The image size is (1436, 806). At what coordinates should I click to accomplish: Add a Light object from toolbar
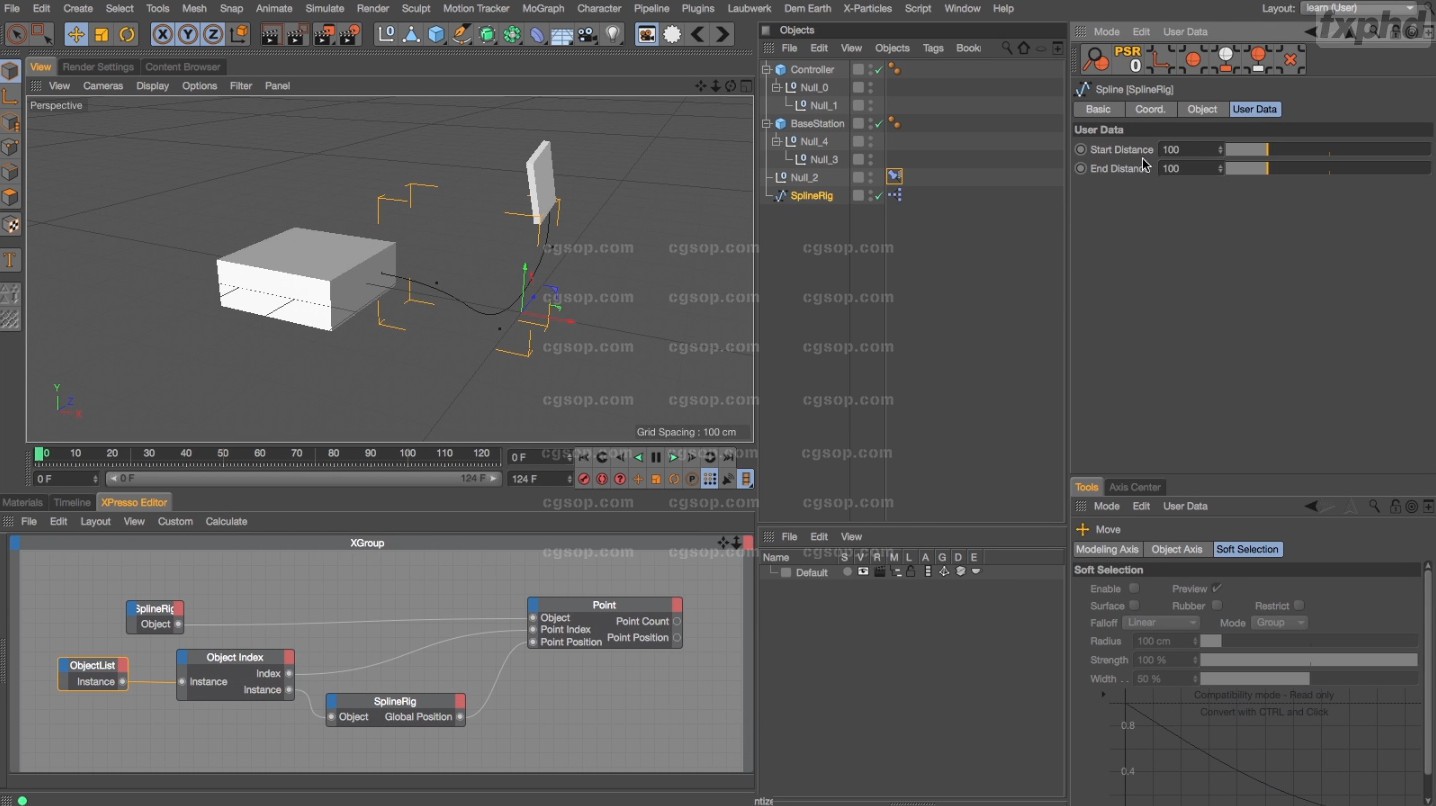click(x=613, y=35)
